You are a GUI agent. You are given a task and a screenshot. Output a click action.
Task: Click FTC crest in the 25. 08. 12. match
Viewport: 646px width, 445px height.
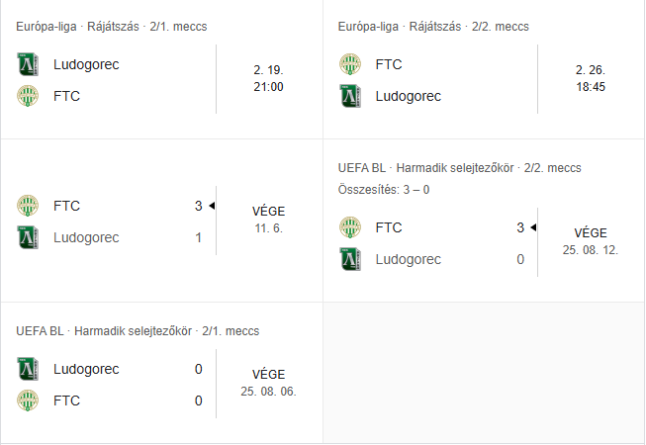tap(350, 228)
